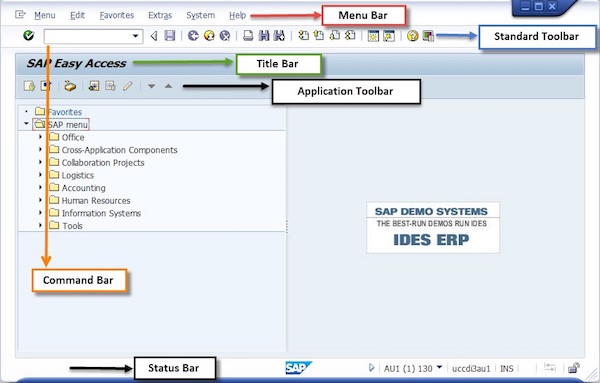Image resolution: width=600 pixels, height=383 pixels.
Task: Click the Move Favorites Up arrow
Action: click(168, 86)
